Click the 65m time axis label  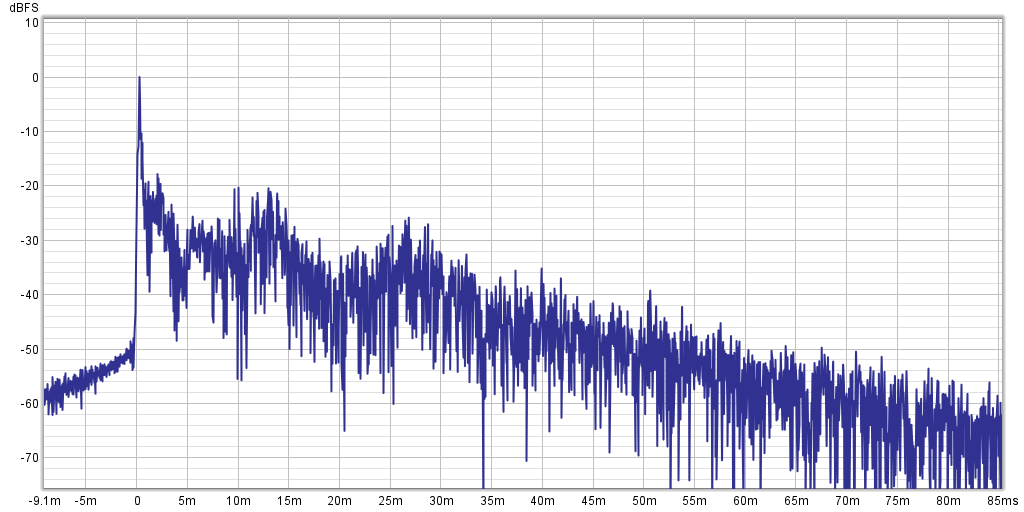795,502
